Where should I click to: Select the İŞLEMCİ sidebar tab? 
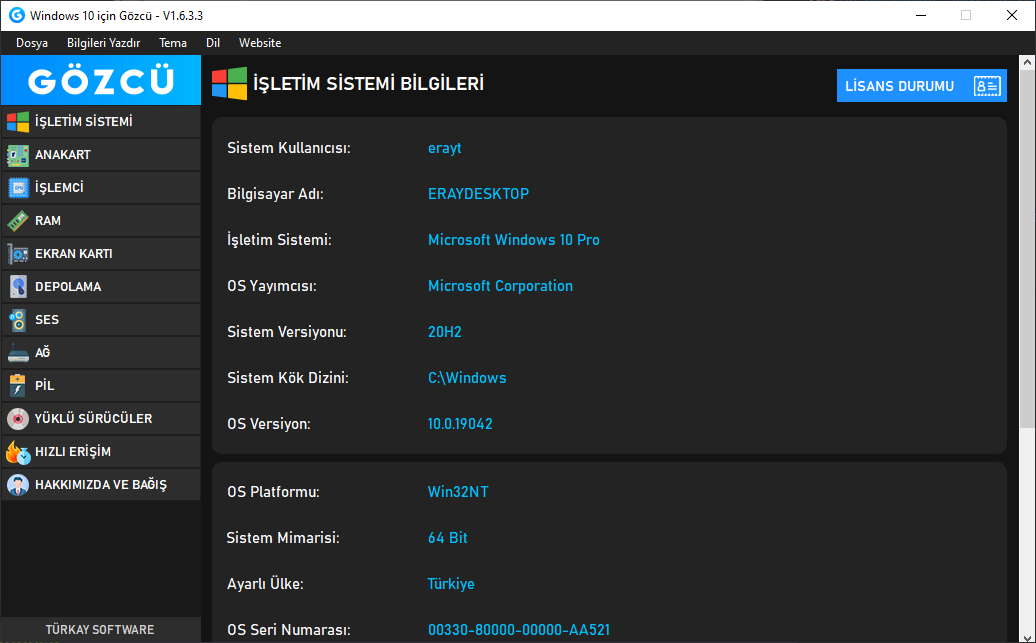(101, 188)
